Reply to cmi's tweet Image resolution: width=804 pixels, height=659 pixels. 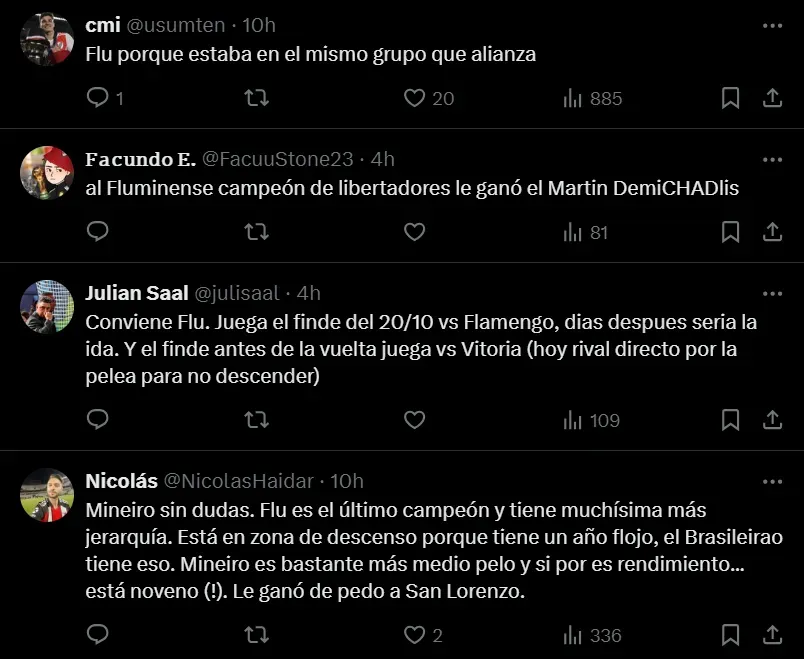tap(97, 98)
